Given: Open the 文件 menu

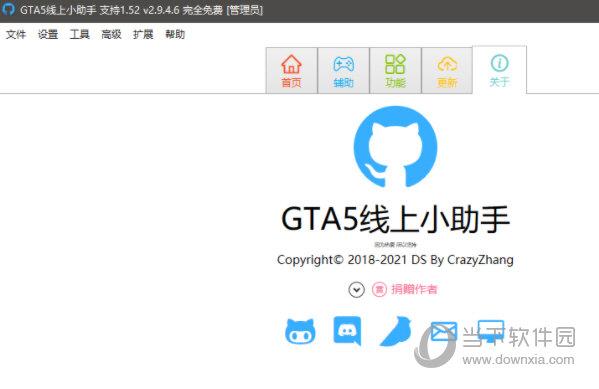Looking at the screenshot, I should [x=16, y=34].
